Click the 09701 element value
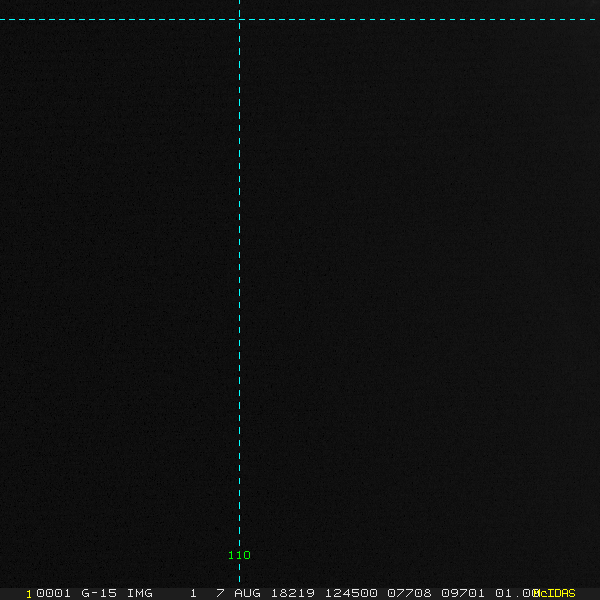This screenshot has width=600, height=600. tap(463, 593)
